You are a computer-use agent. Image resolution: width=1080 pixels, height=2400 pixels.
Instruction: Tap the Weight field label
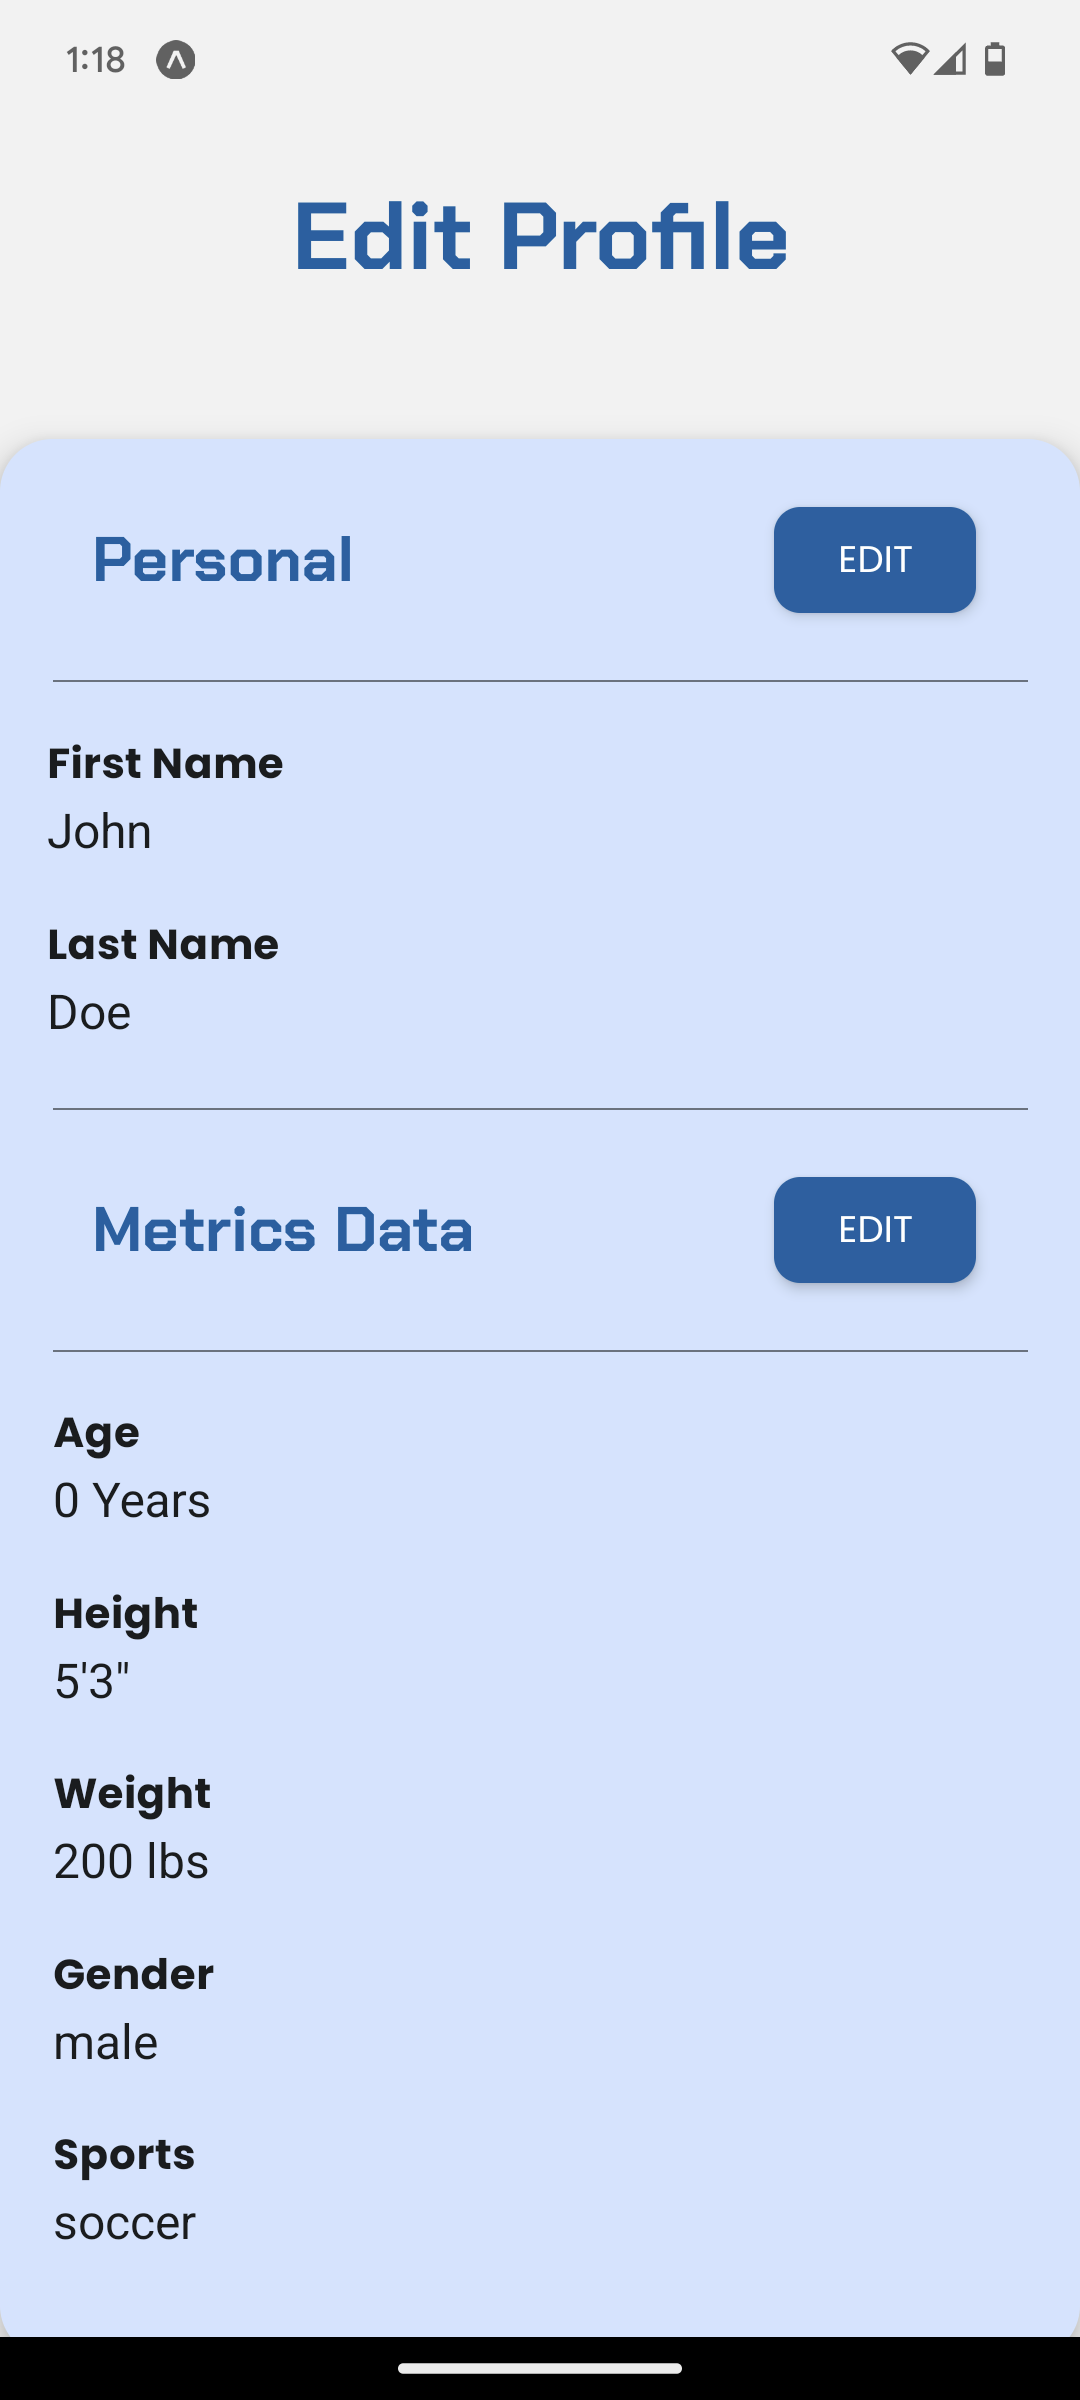click(132, 1794)
